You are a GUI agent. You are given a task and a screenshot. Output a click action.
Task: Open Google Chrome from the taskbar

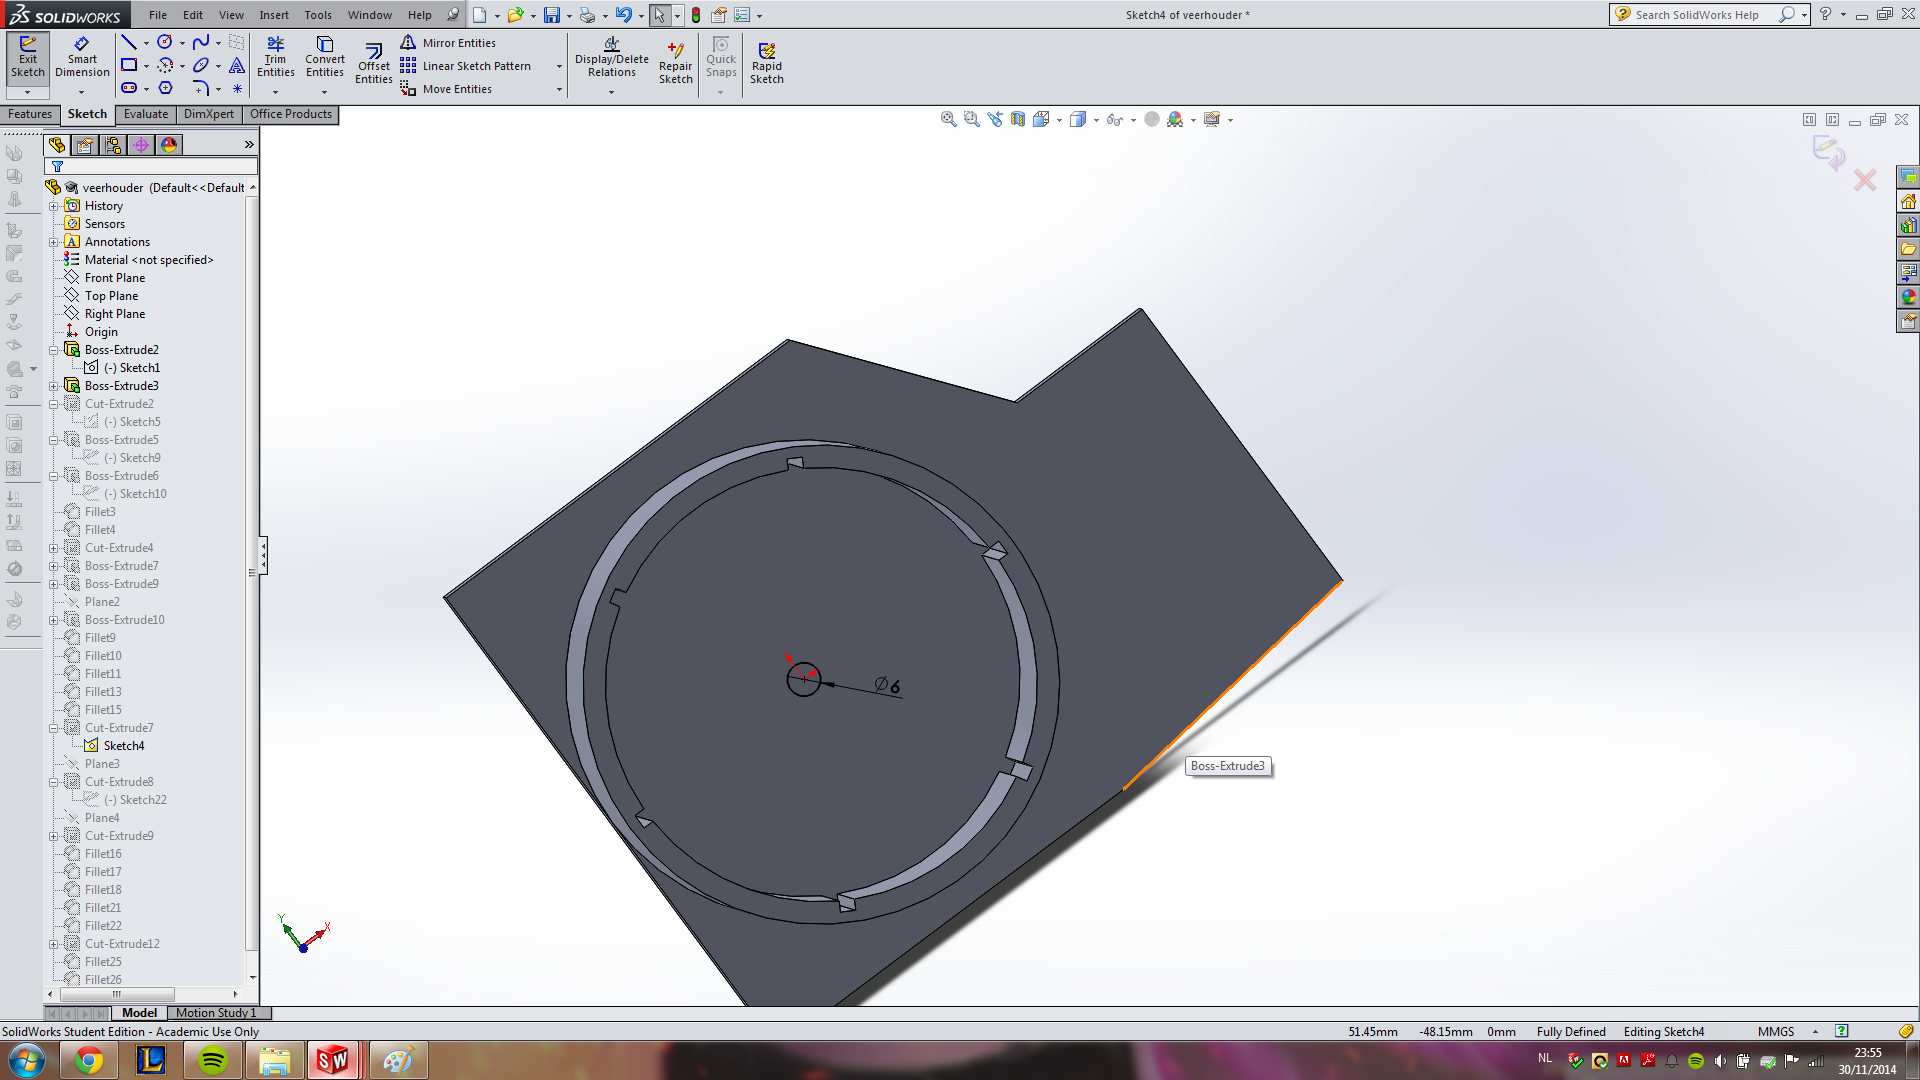pyautogui.click(x=88, y=1060)
